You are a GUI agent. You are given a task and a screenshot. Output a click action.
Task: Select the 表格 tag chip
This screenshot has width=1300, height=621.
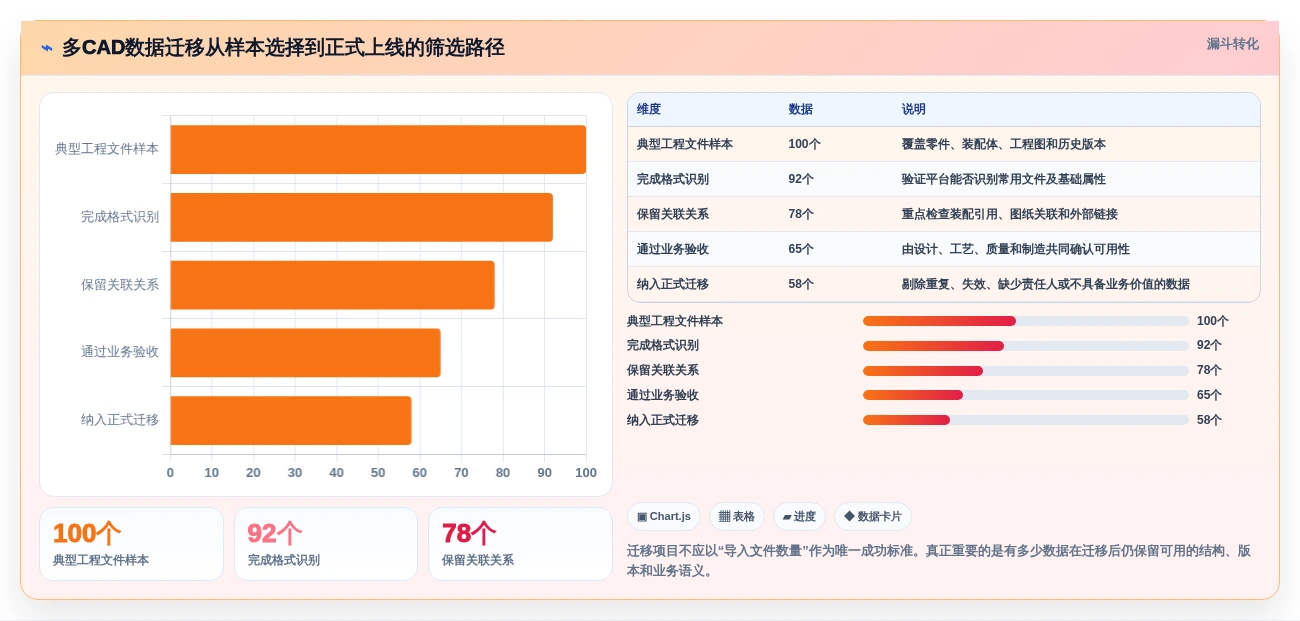tap(737, 517)
